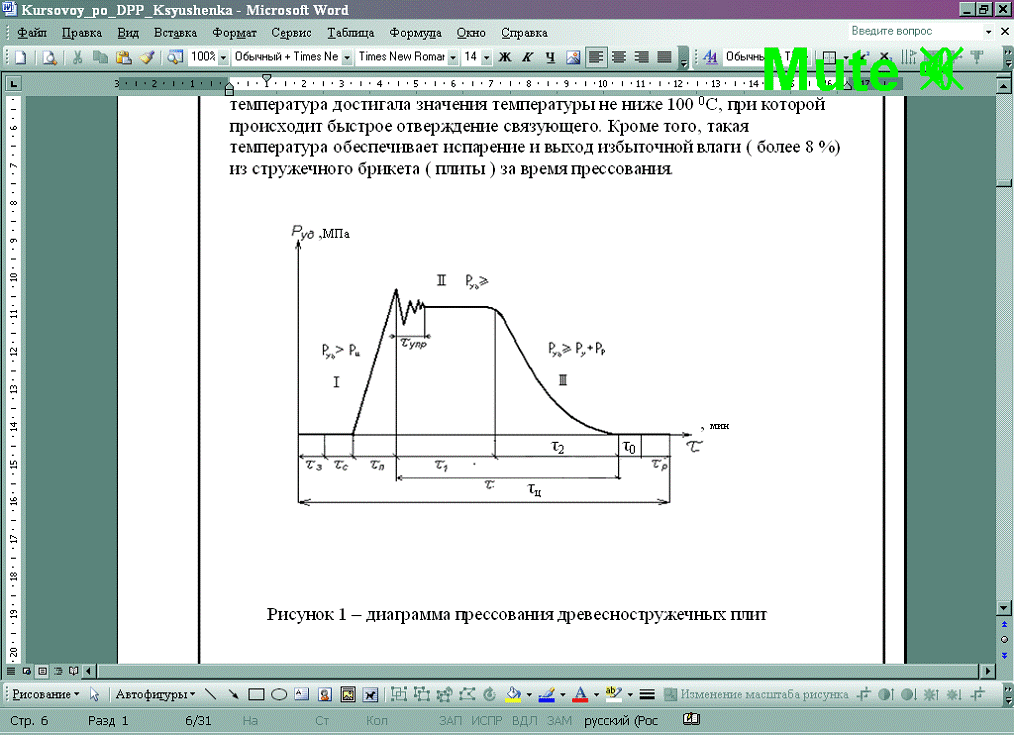Open the Вставка menu
This screenshot has height=735, width=1014.
click(175, 33)
